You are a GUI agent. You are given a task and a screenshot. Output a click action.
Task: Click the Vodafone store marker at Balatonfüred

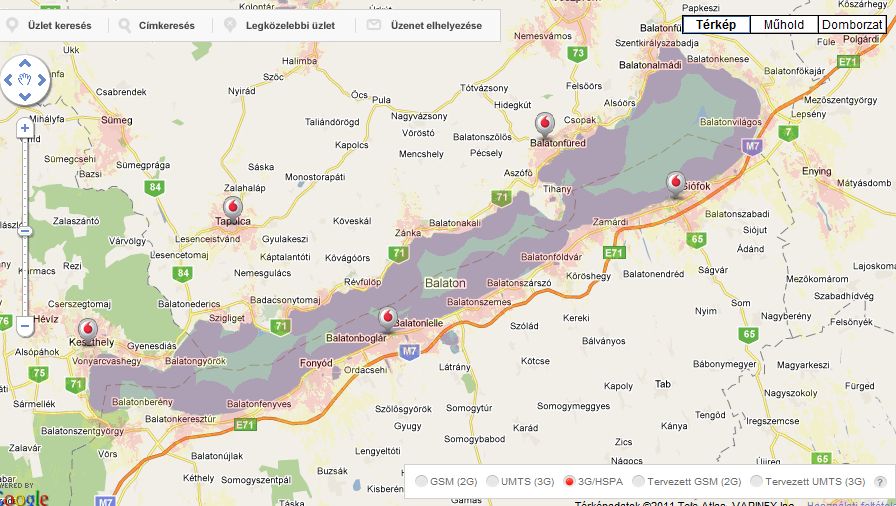(544, 124)
